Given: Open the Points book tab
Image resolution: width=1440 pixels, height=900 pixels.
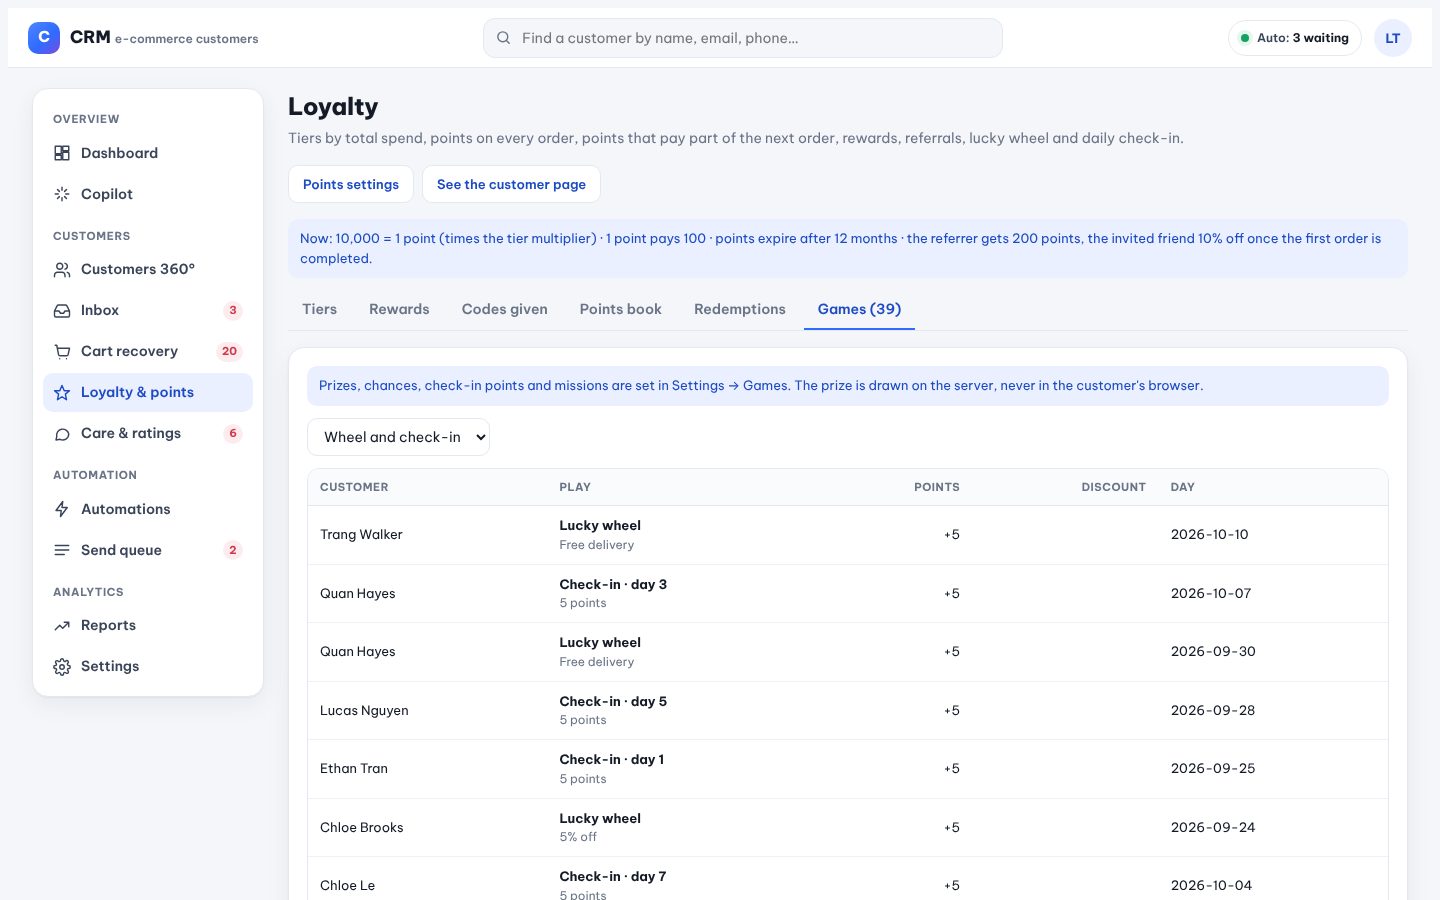Looking at the screenshot, I should click(621, 309).
